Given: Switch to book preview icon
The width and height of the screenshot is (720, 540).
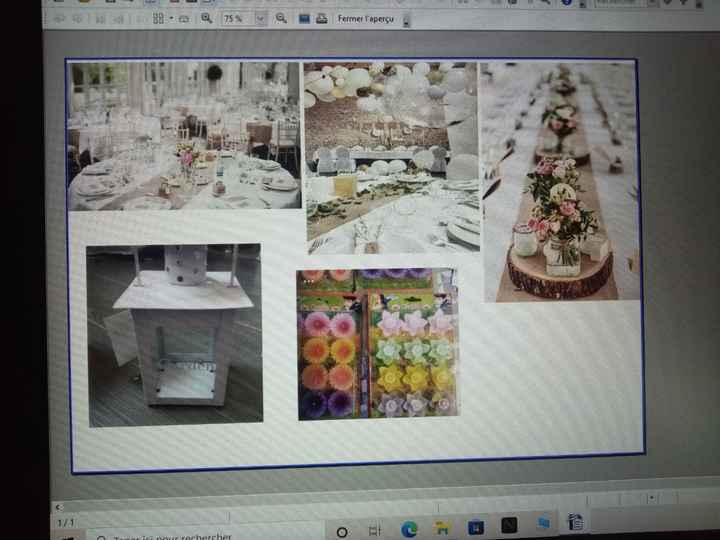Looking at the screenshot, I should pyautogui.click(x=185, y=18).
